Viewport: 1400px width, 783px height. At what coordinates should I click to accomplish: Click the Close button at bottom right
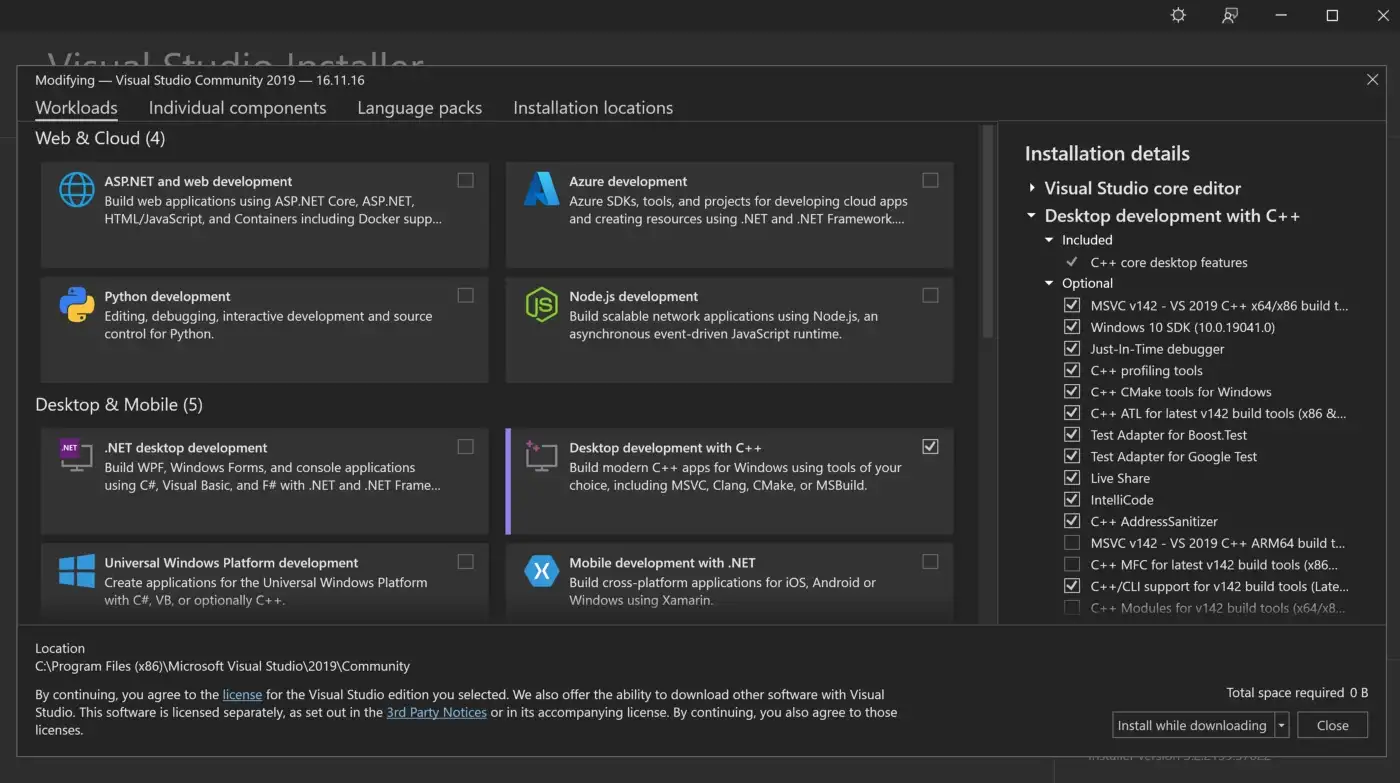coord(1332,726)
